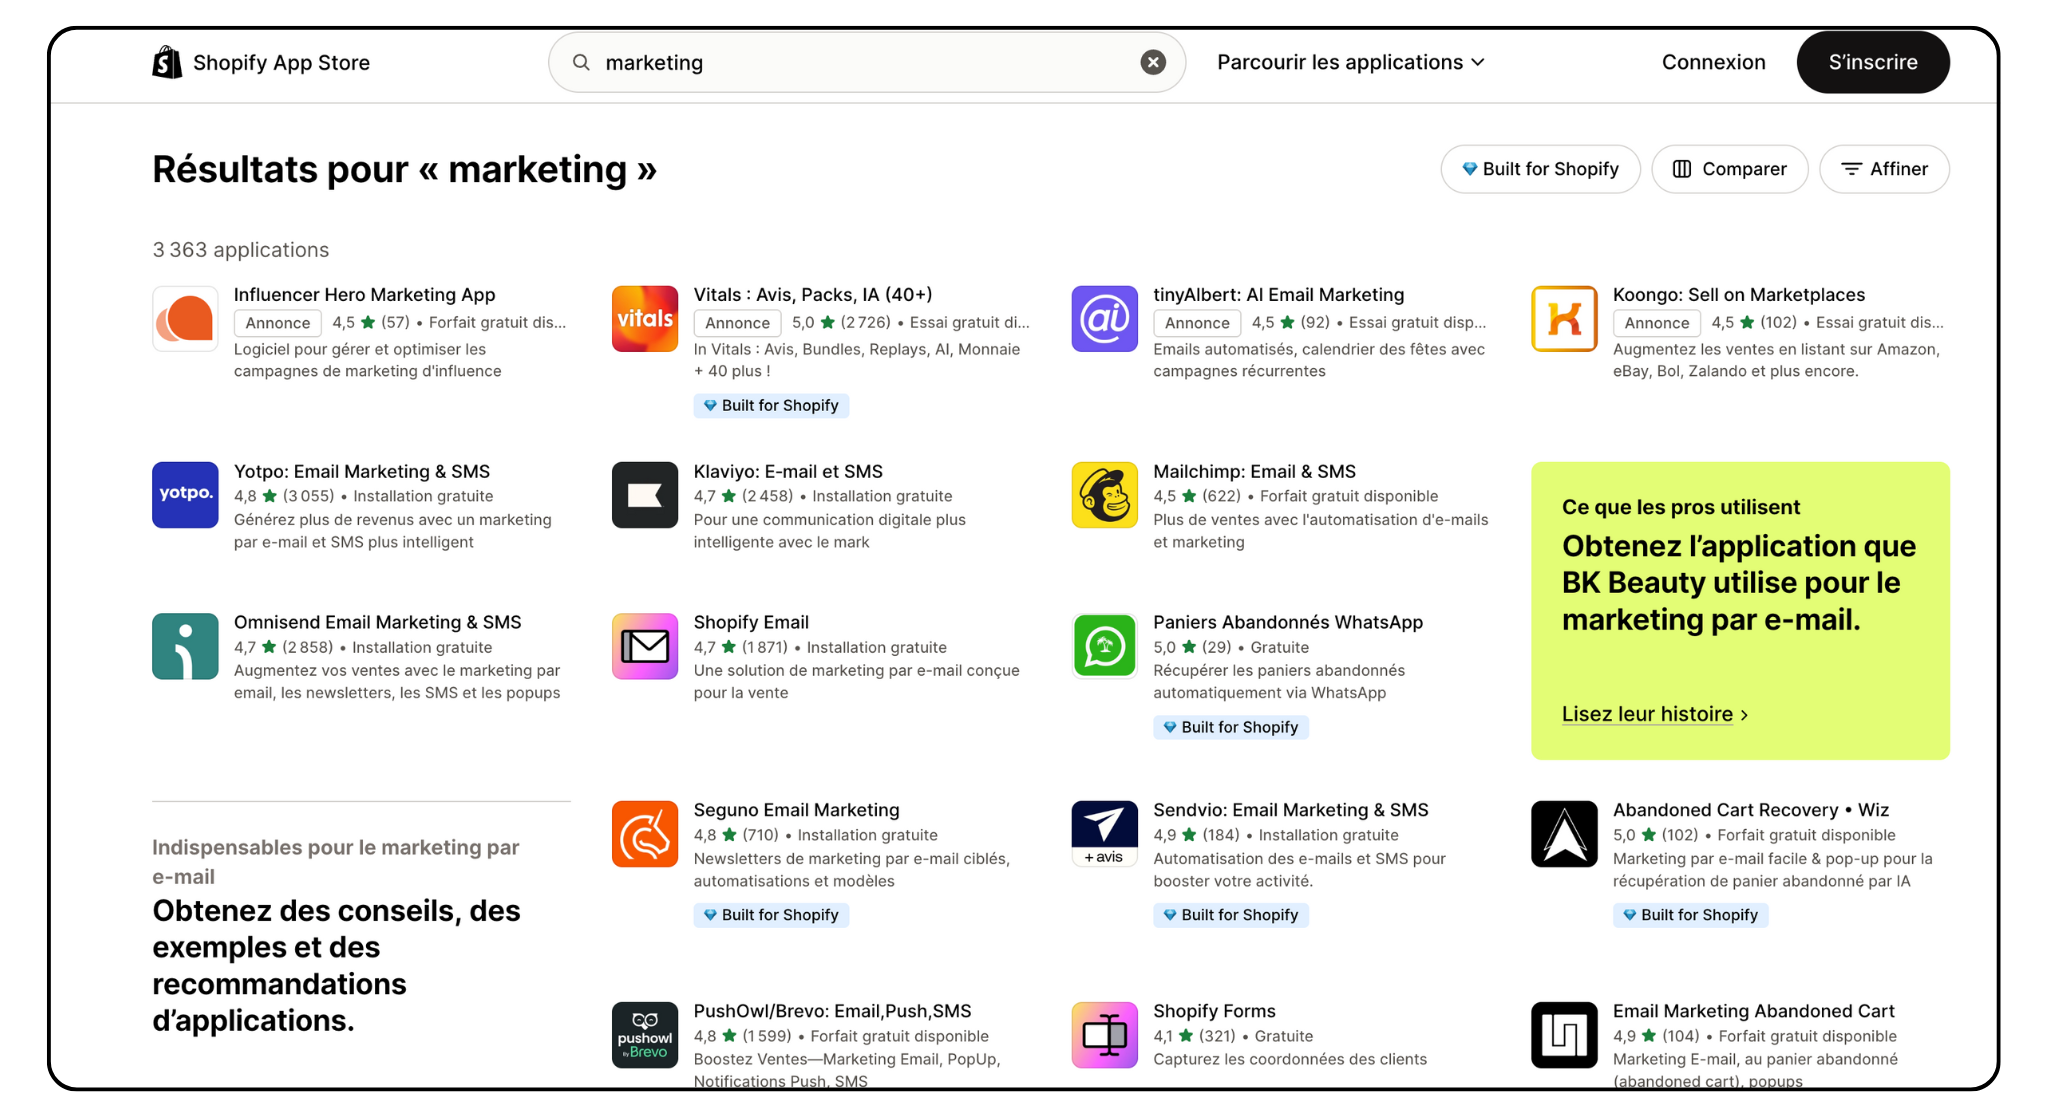Screen dimensions: 2048x1117
Task: Toggle the Built for Shopify filter
Action: click(1540, 169)
